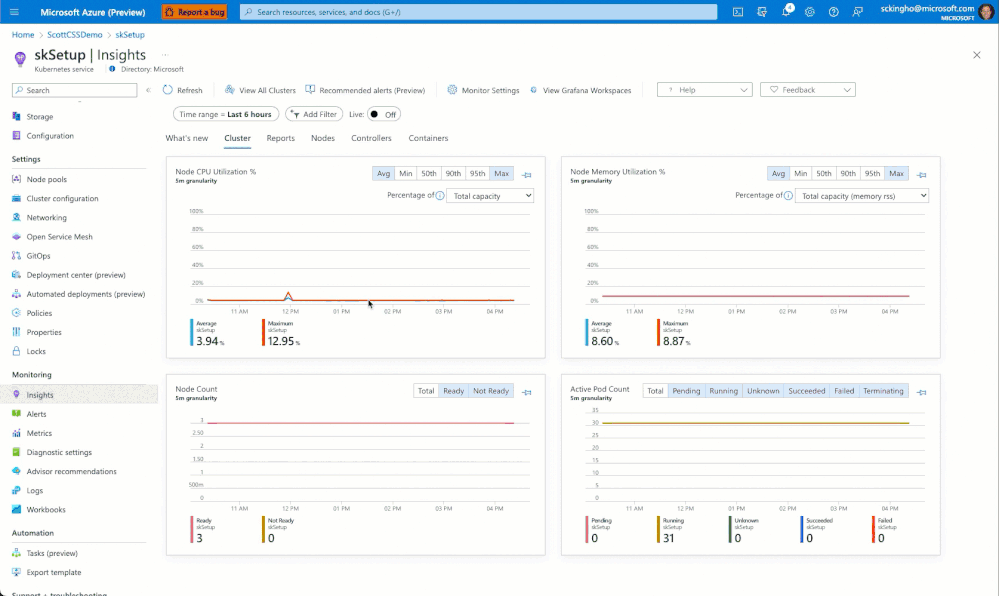
Task: Open Recommended alerts (Preview)
Action: tap(365, 90)
